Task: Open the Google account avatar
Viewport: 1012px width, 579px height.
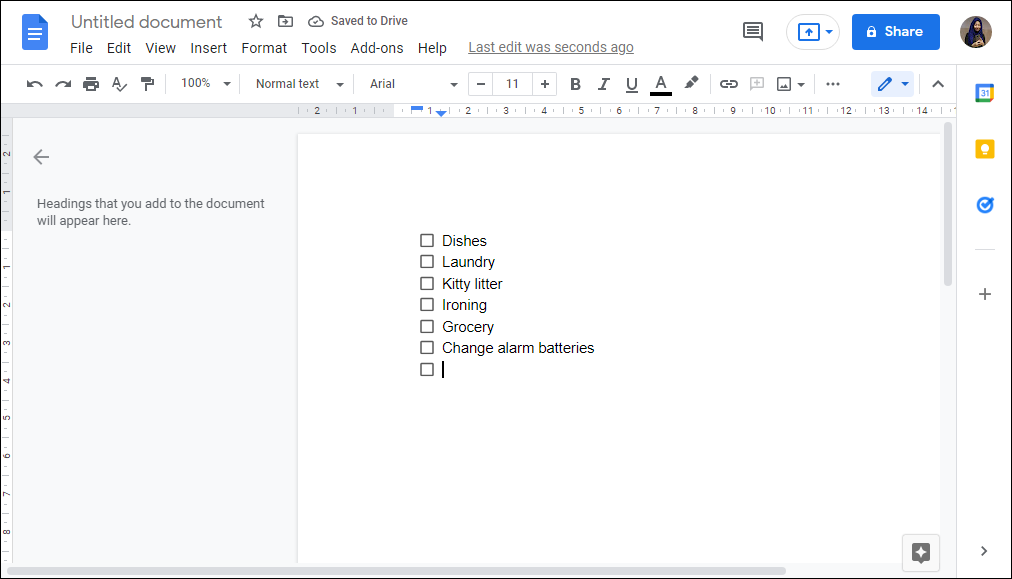Action: [975, 32]
